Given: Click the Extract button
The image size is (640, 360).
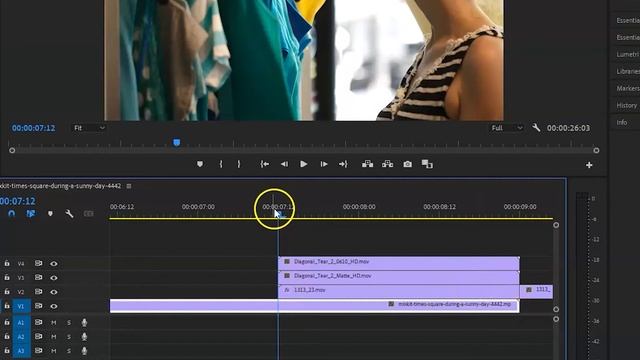Looking at the screenshot, I should tap(387, 164).
